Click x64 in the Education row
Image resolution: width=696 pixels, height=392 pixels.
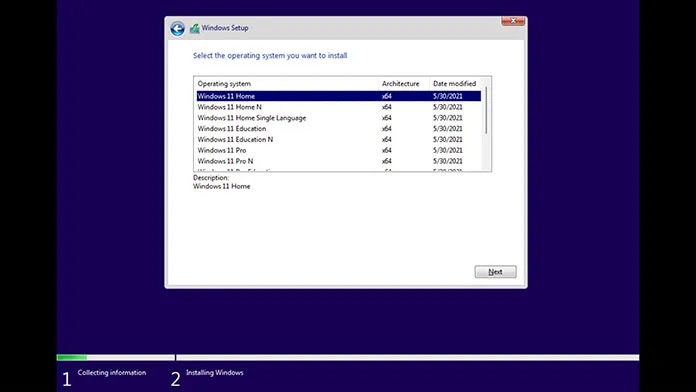tap(387, 129)
